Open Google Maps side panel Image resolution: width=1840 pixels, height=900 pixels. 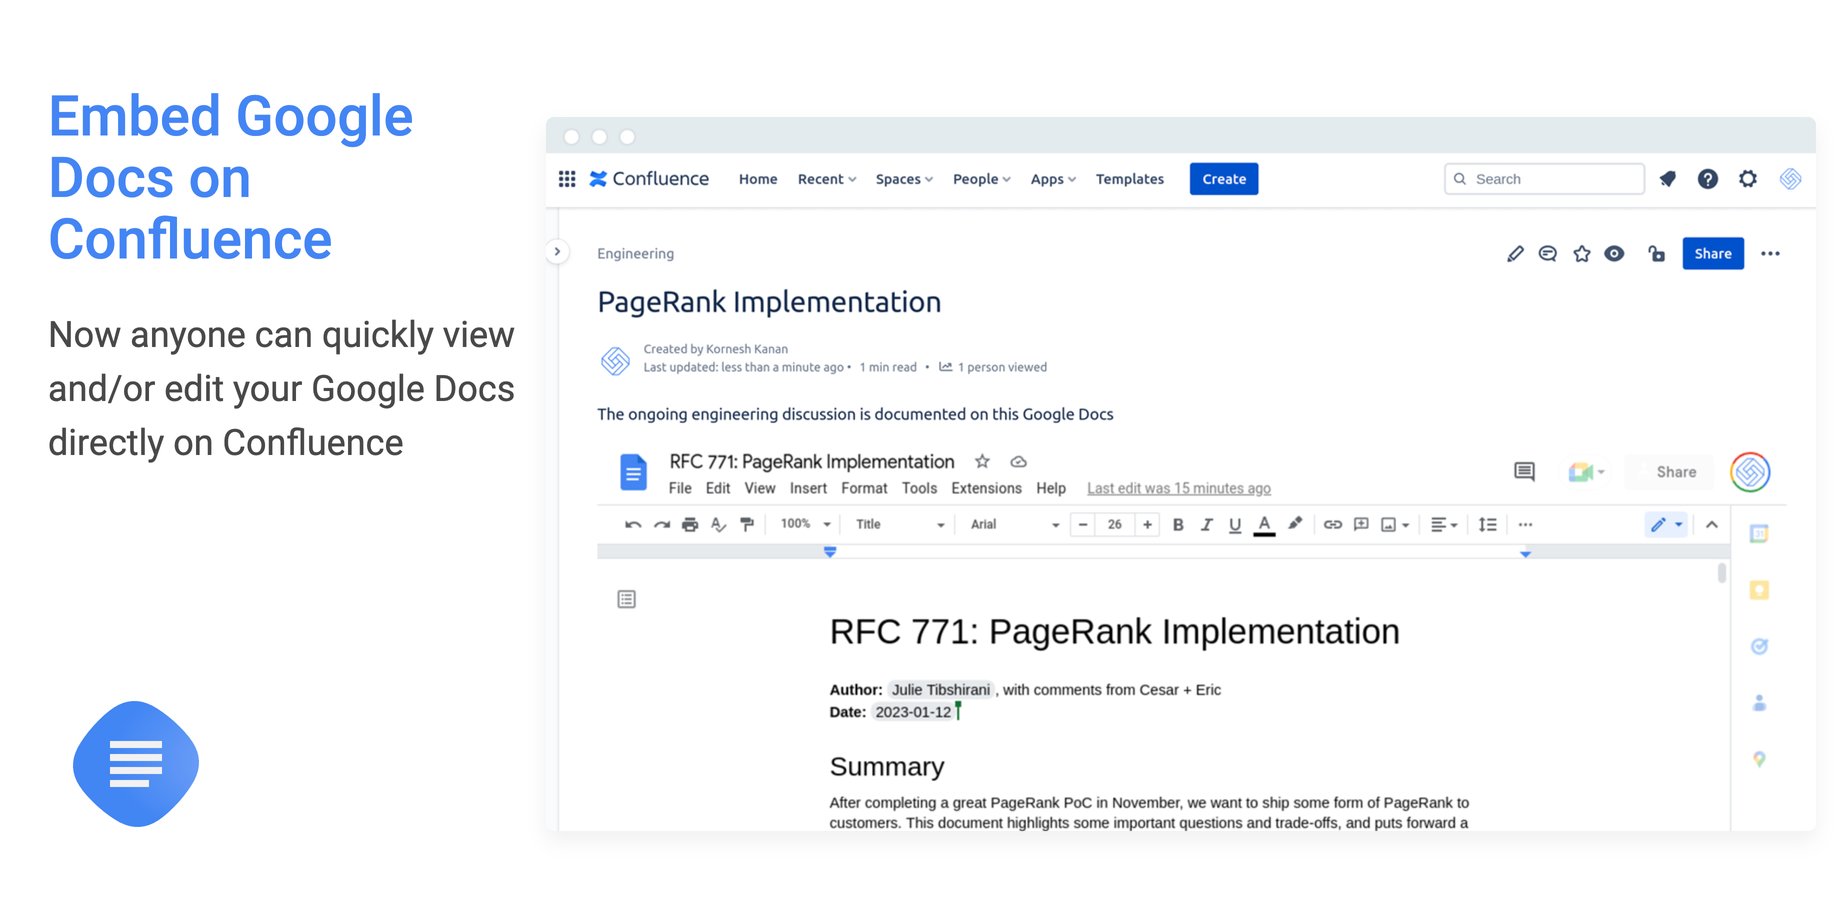pos(1759,760)
